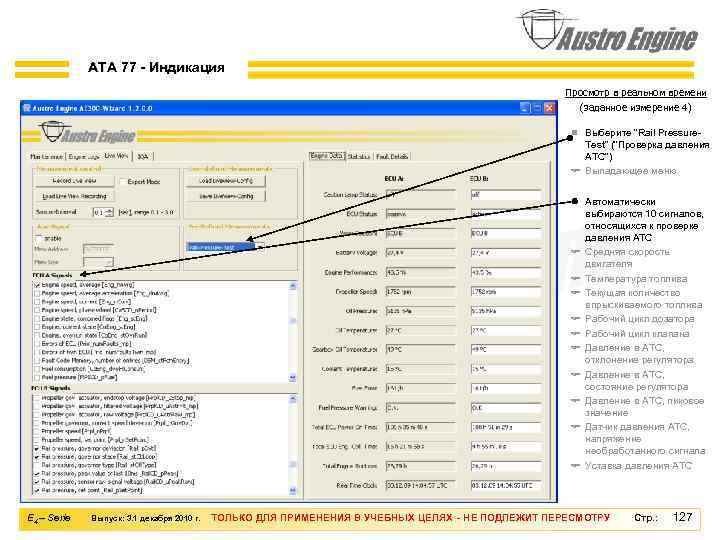This screenshot has width=720, height=540.
Task: Check Fault Code Memory, number of entries
Action: (x=37, y=360)
